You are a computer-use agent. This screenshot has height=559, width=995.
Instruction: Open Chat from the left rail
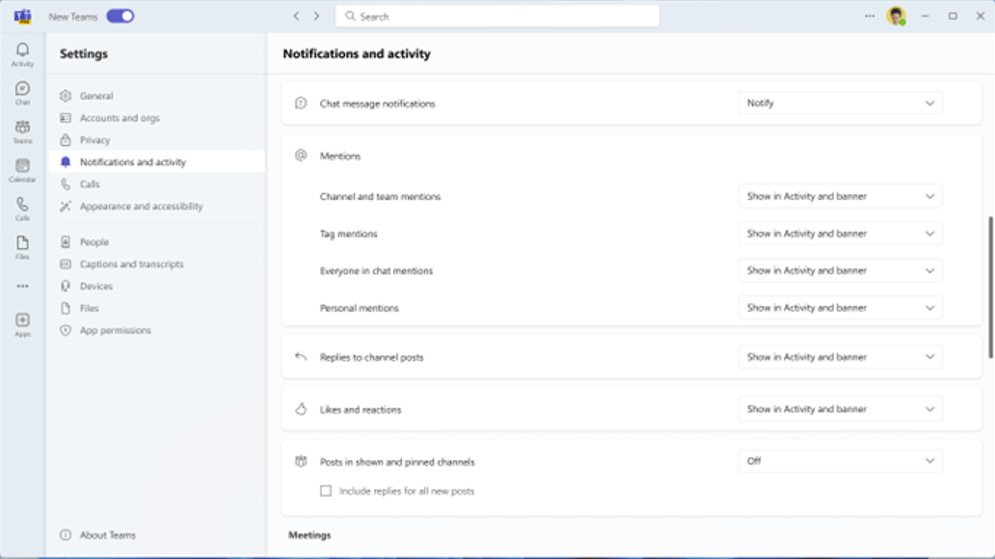point(22,91)
